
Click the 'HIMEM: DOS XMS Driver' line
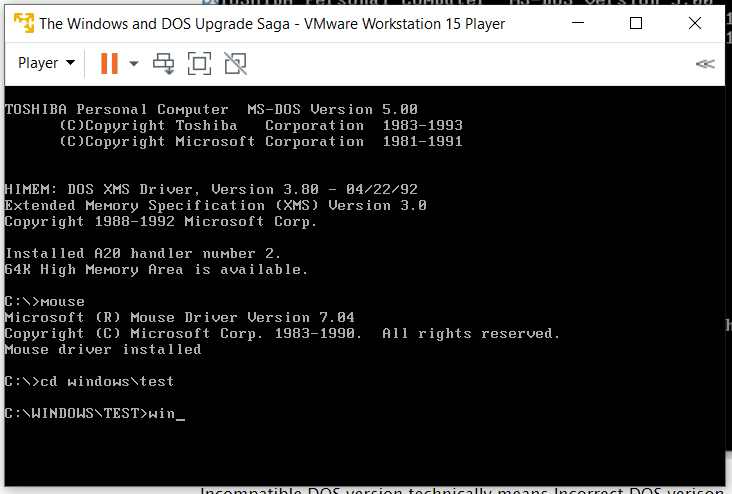211,189
